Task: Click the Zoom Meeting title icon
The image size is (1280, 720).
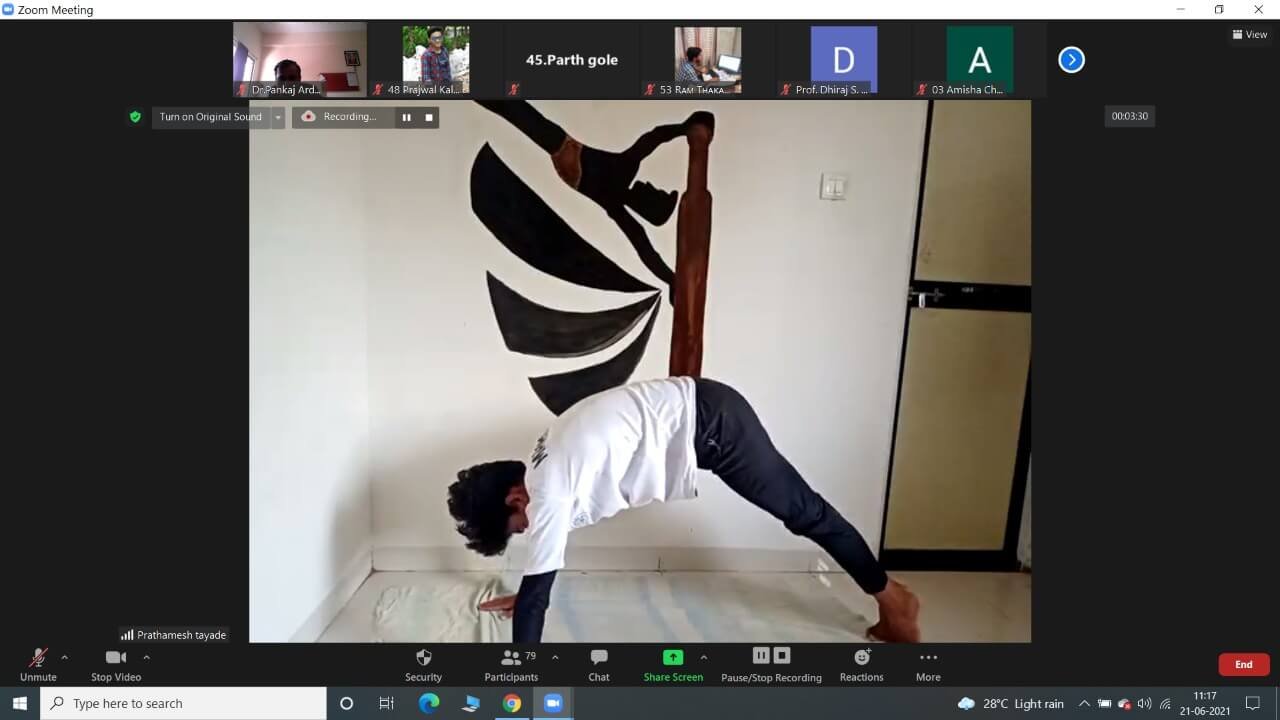Action: pyautogui.click(x=8, y=9)
